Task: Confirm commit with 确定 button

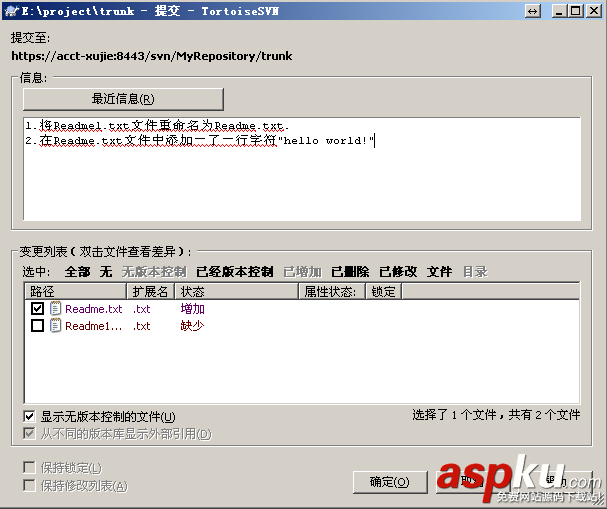Action: tap(390, 482)
